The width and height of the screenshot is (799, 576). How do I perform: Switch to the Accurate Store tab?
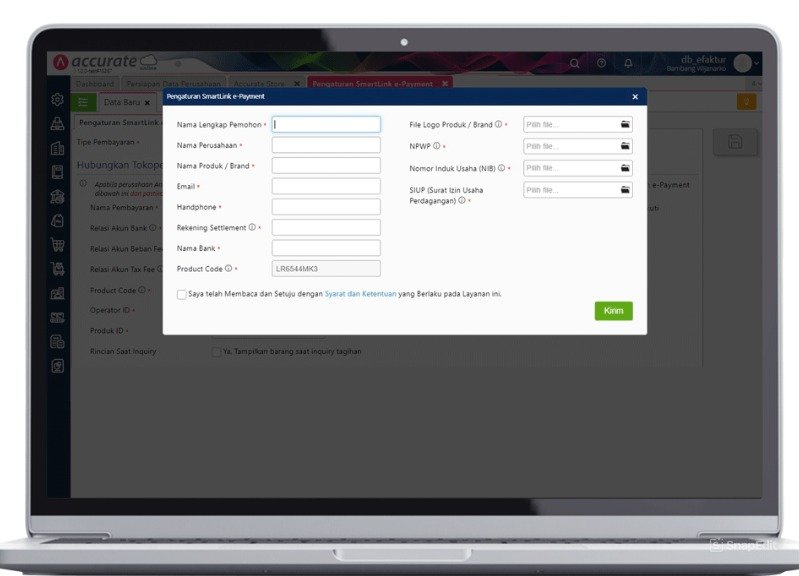click(x=259, y=84)
